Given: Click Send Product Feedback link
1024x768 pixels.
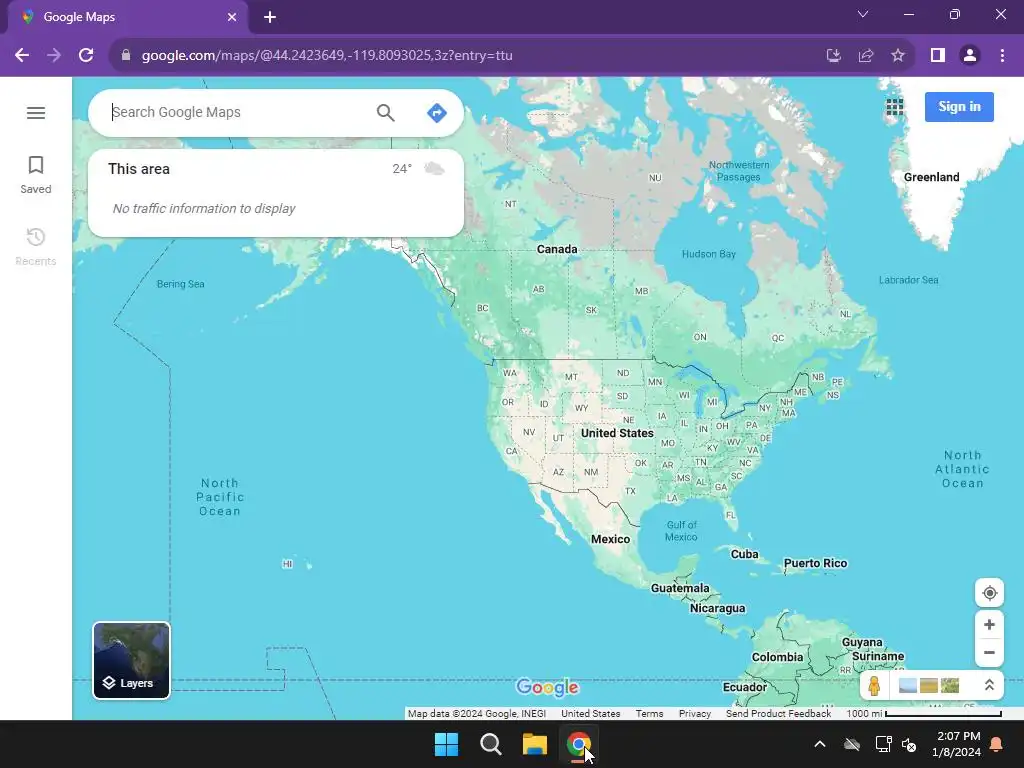Looking at the screenshot, I should point(778,714).
